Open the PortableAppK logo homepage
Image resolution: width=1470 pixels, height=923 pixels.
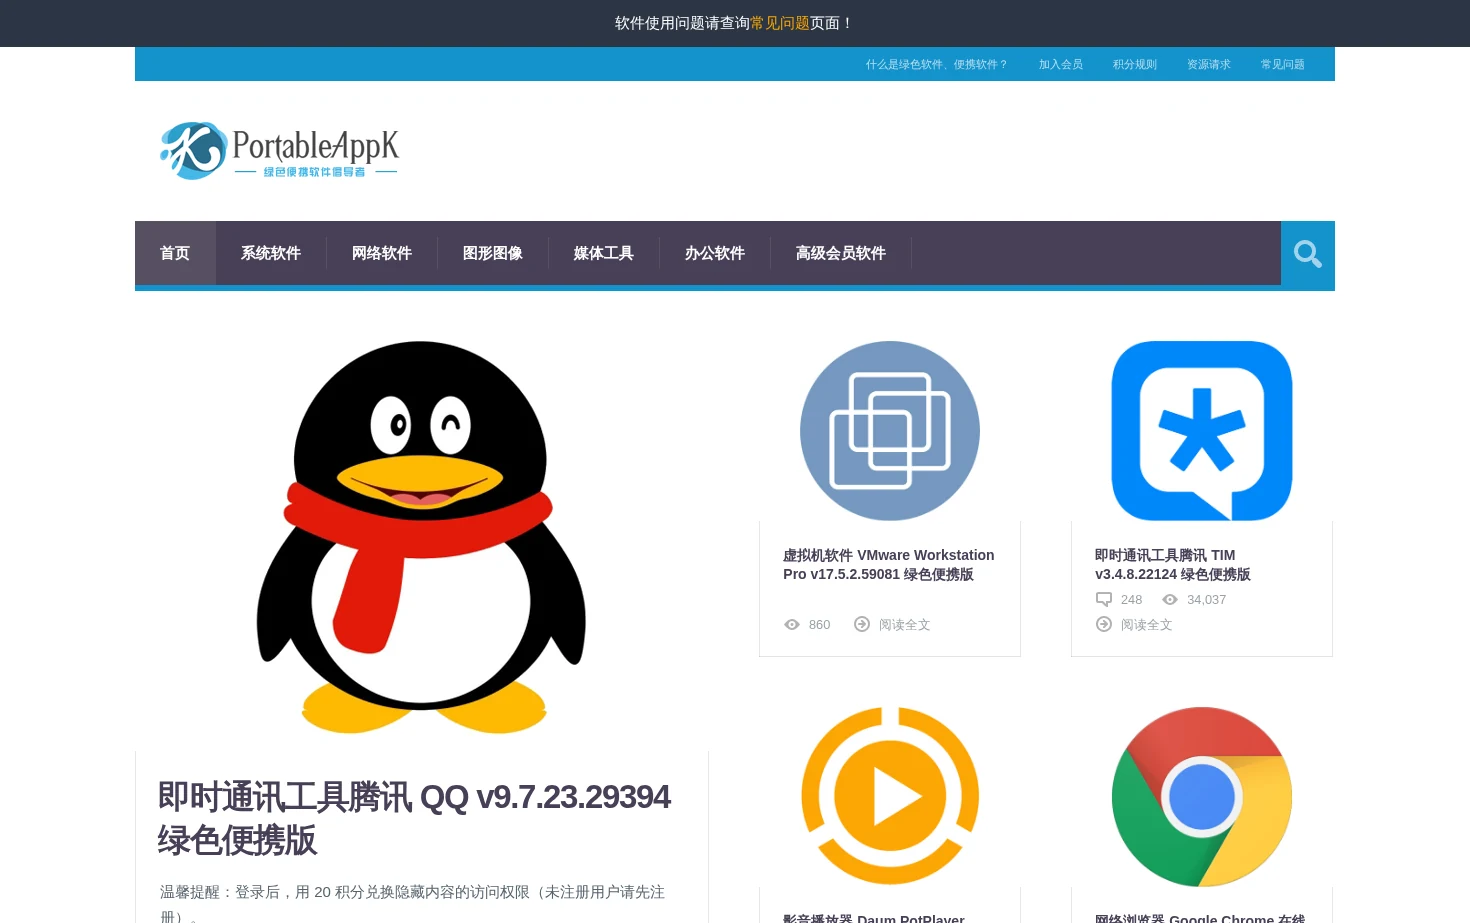280,151
